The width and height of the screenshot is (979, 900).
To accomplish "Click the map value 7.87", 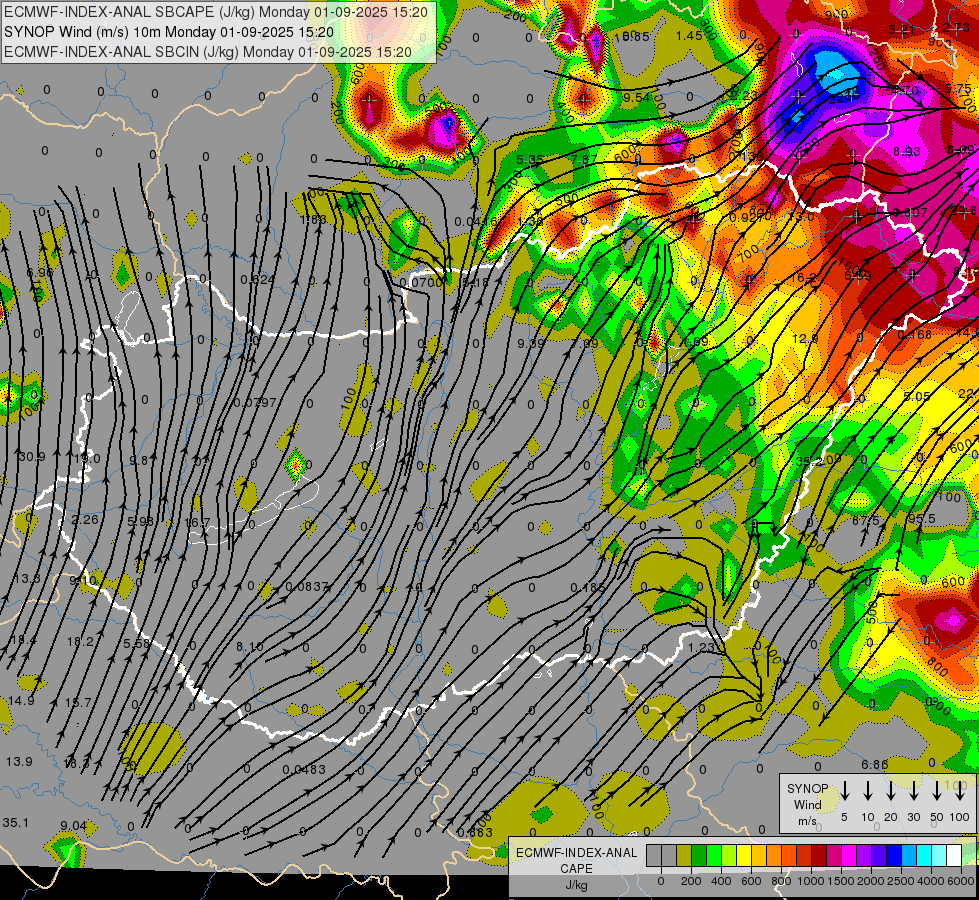I will [583, 159].
